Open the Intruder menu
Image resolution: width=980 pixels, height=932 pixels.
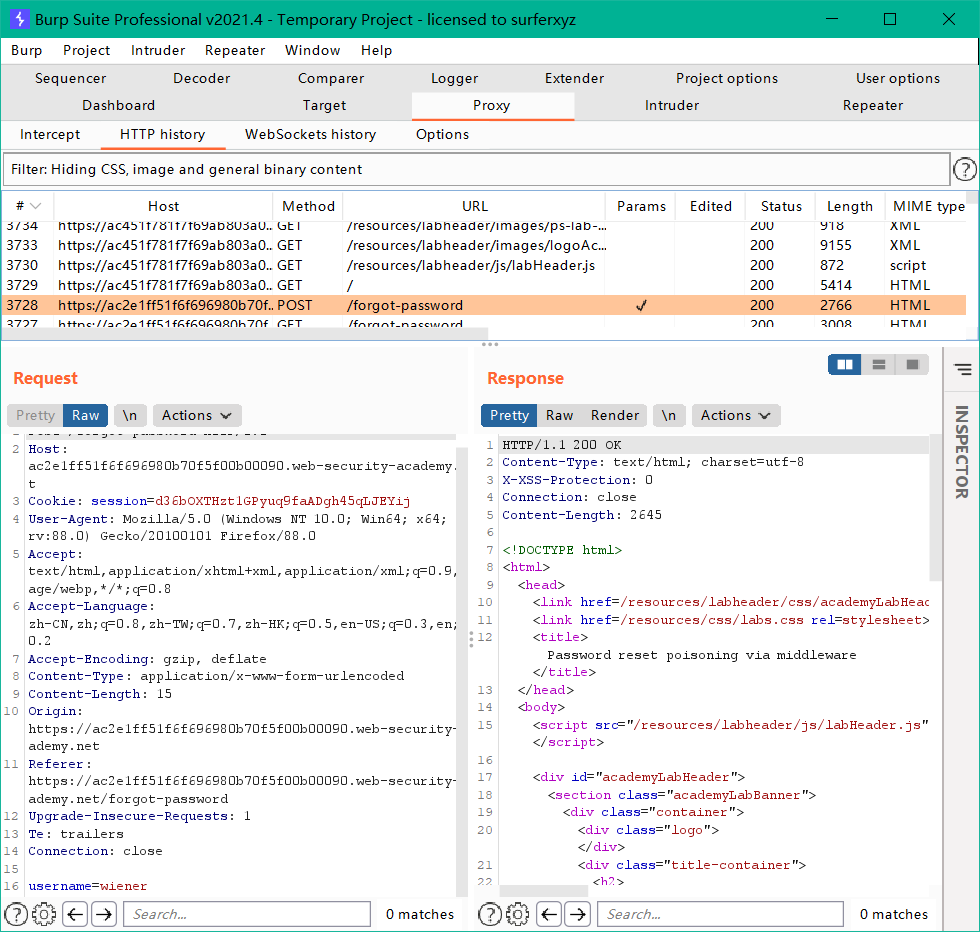click(158, 50)
